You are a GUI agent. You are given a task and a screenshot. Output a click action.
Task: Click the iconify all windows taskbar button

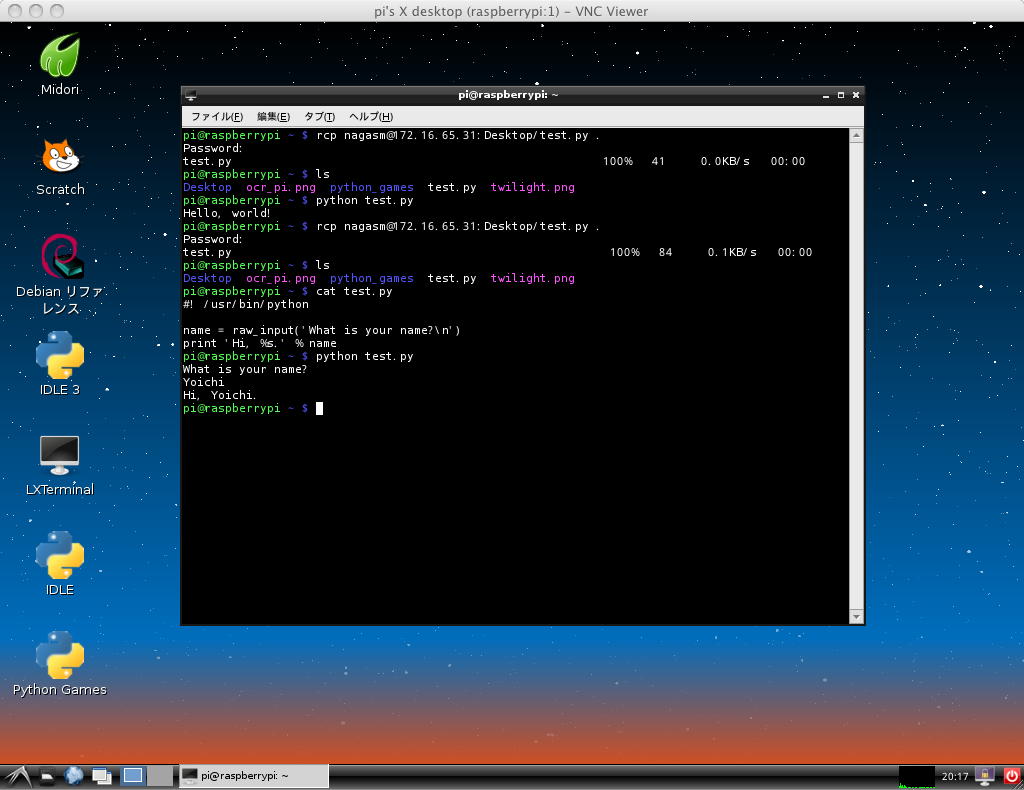tap(102, 775)
